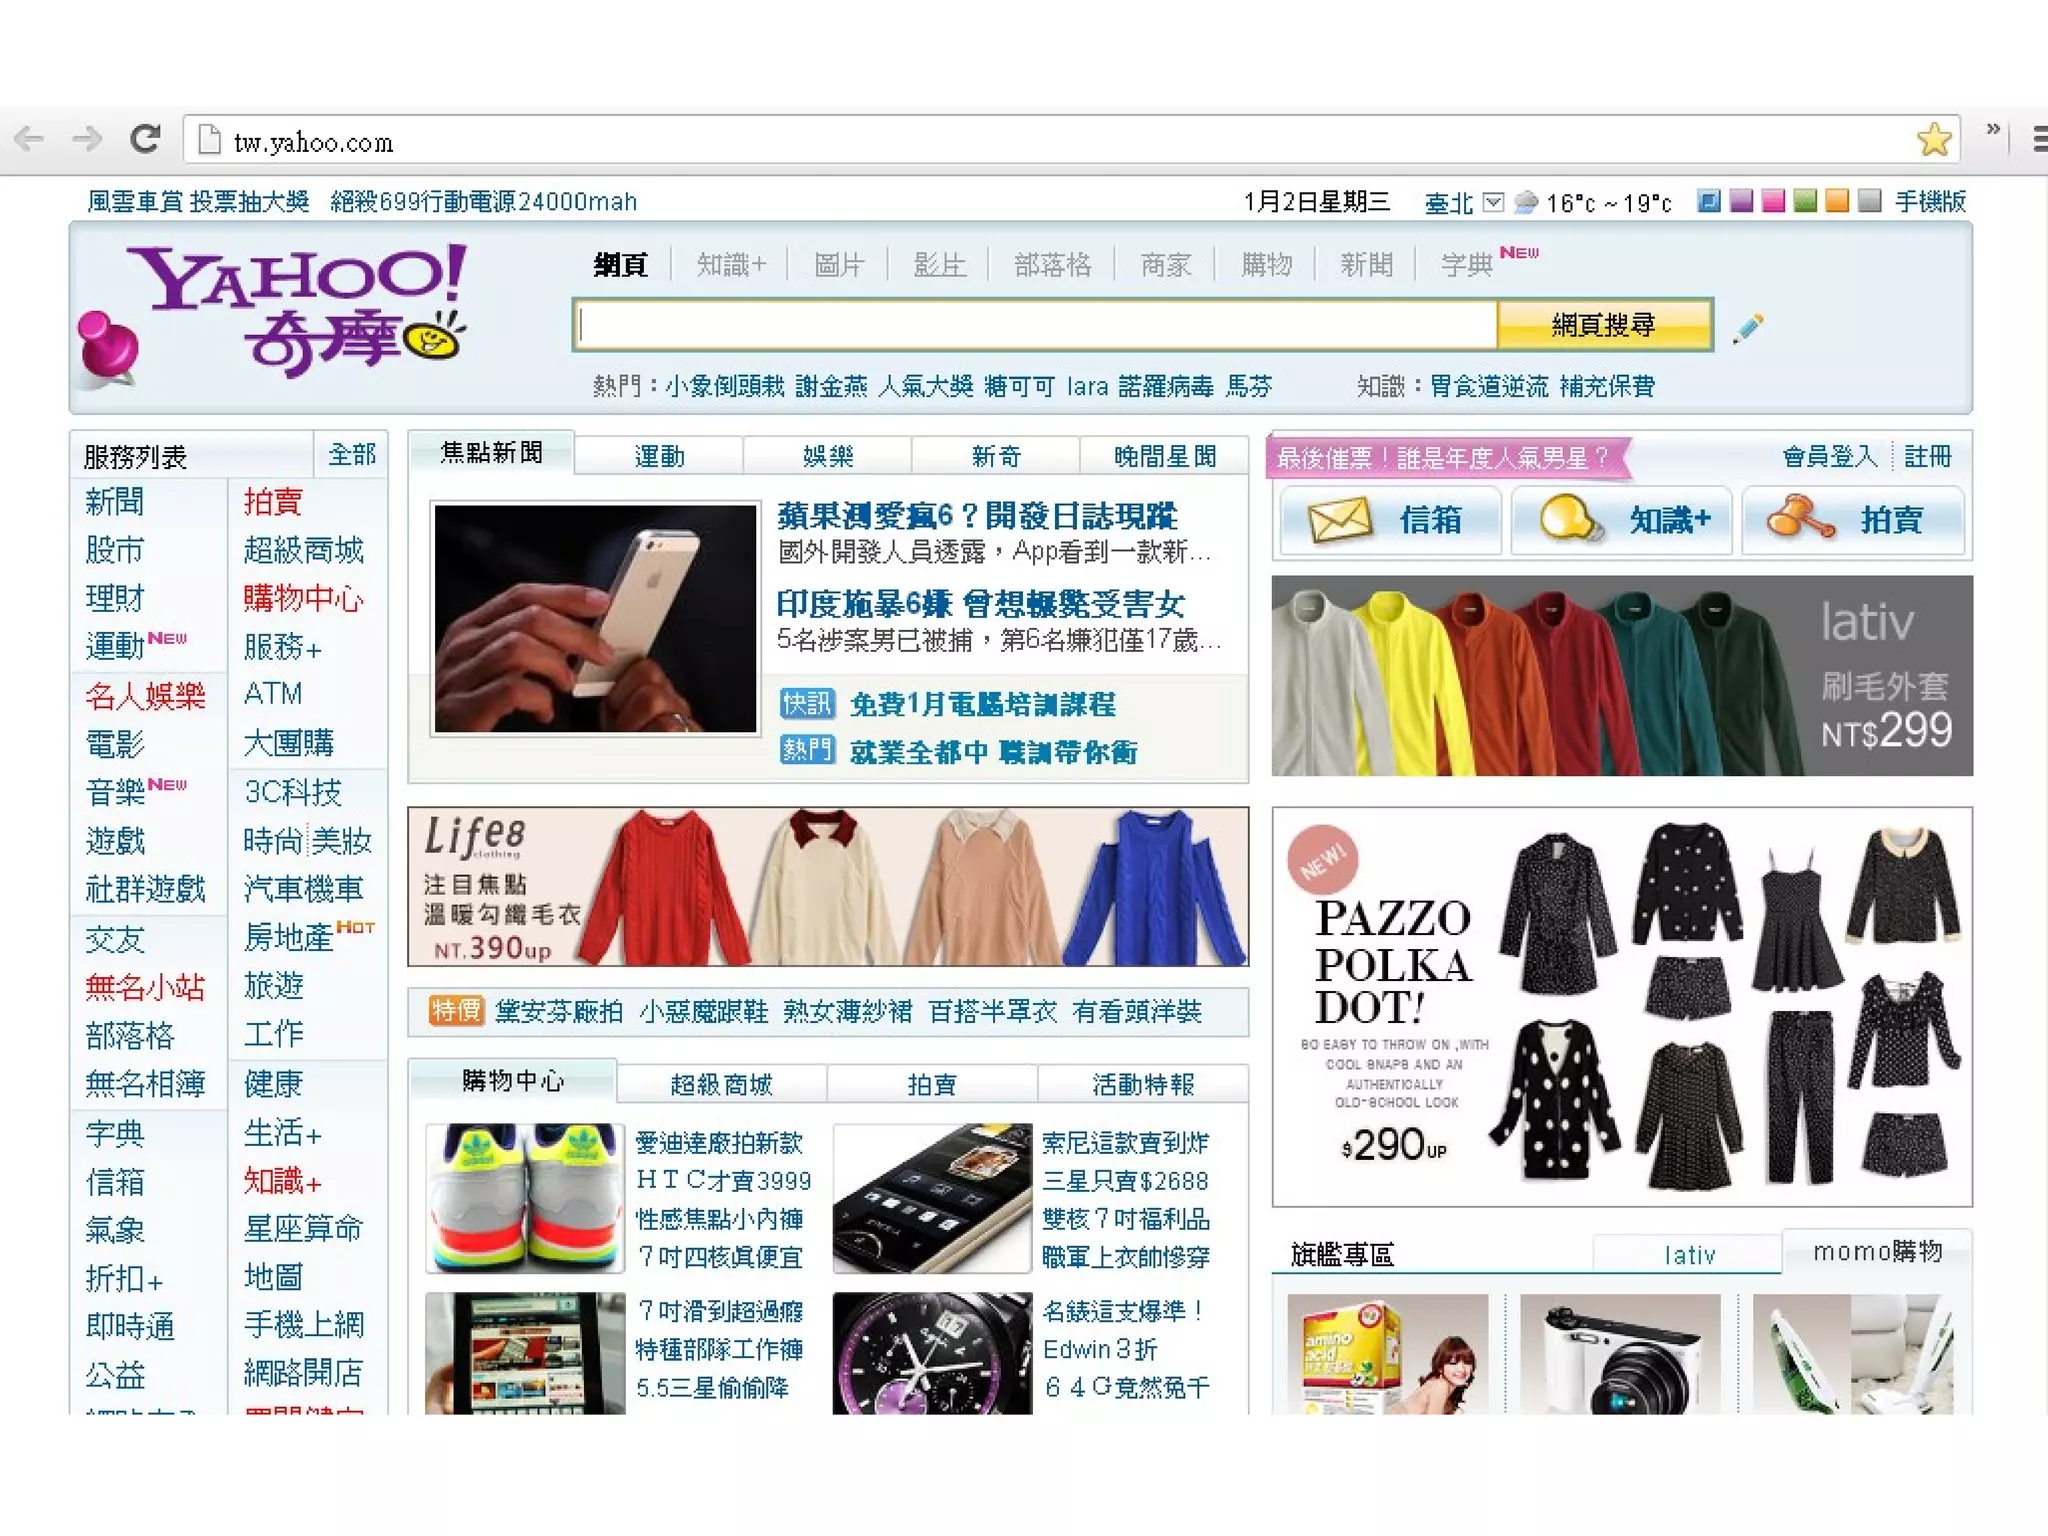Expand 全部 in the services list header
Image resolution: width=2048 pixels, height=1536 pixels.
click(x=352, y=455)
